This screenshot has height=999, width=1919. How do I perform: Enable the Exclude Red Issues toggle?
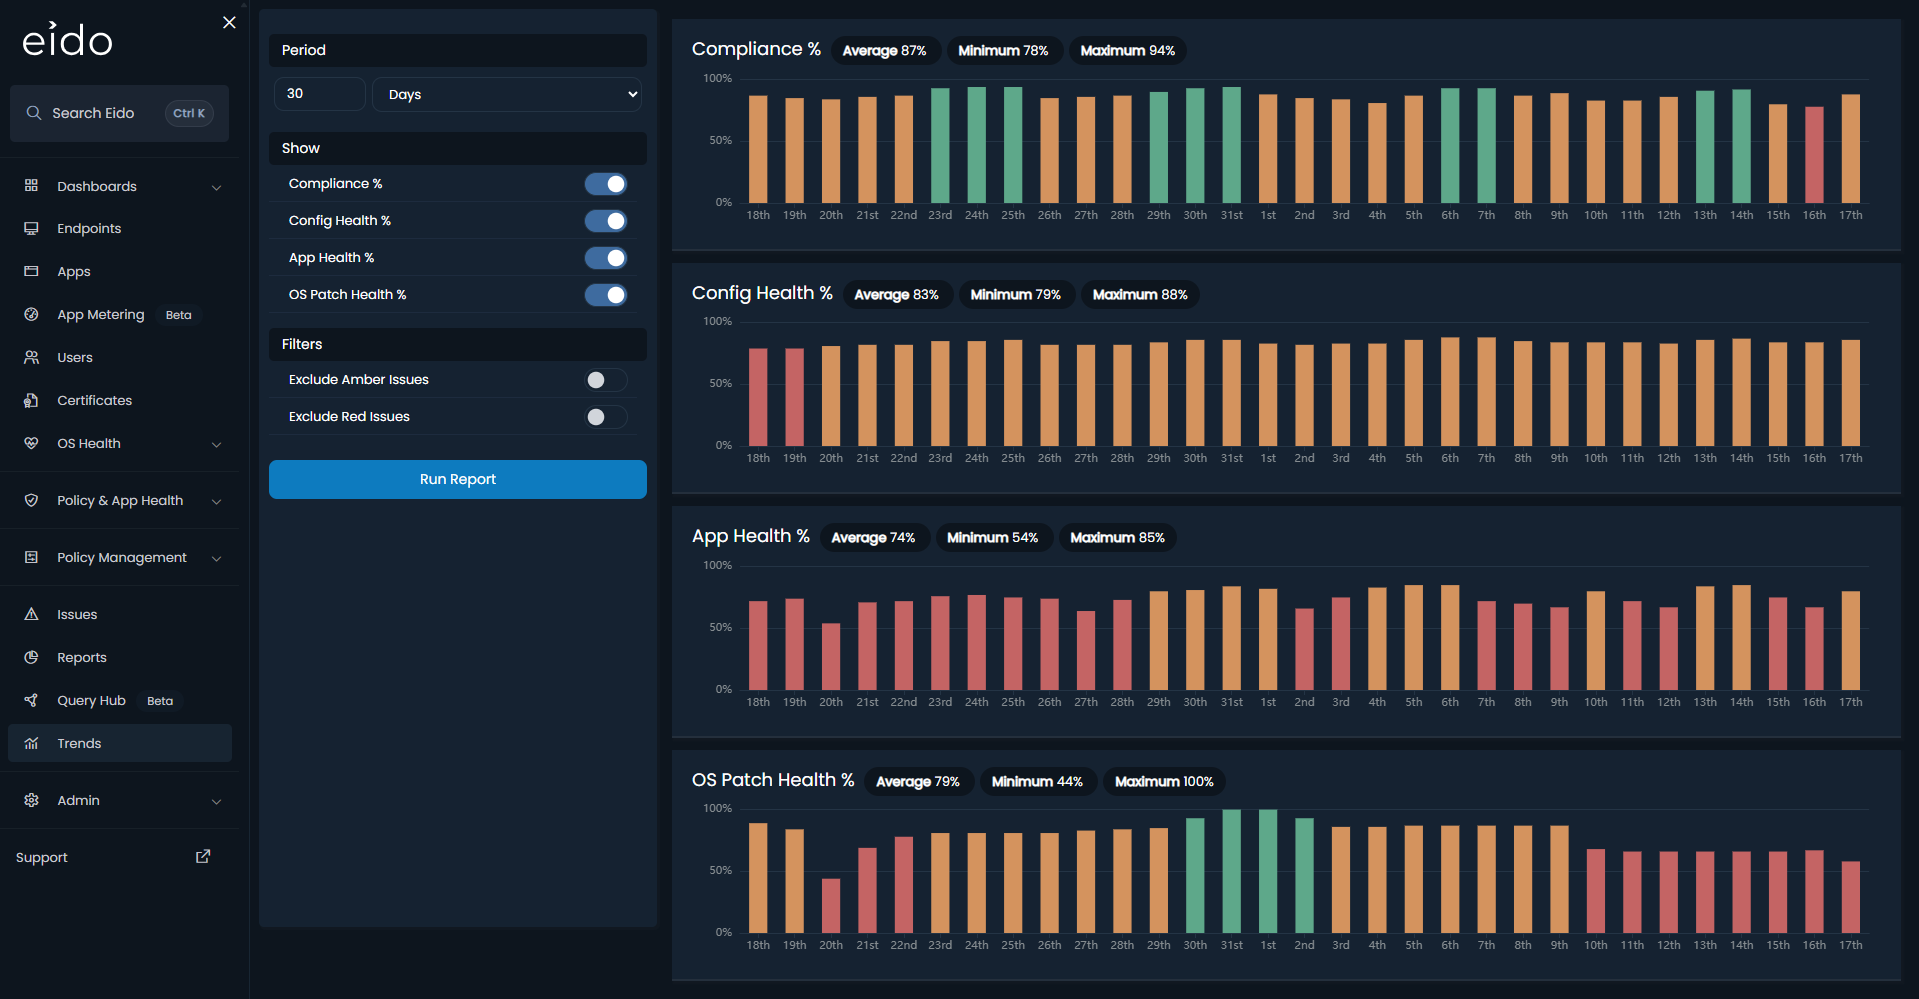coord(606,417)
